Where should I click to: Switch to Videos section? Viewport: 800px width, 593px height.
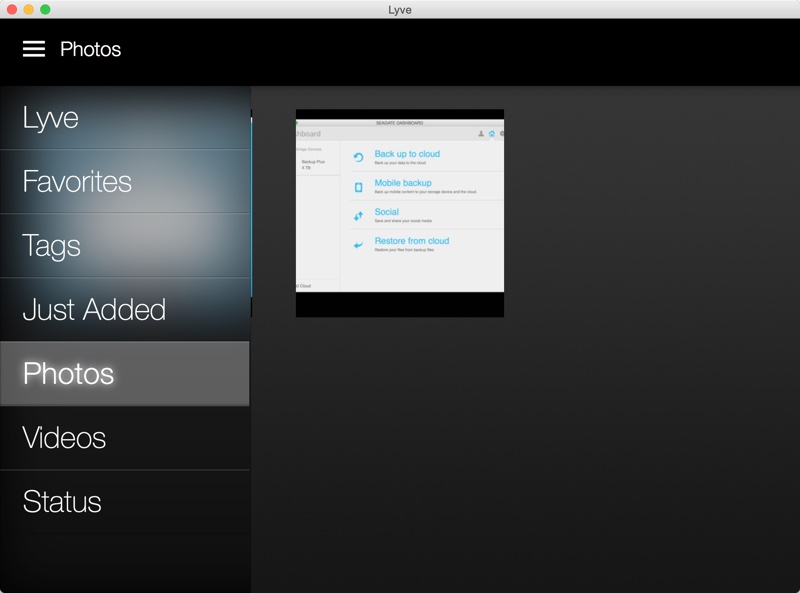(x=125, y=438)
